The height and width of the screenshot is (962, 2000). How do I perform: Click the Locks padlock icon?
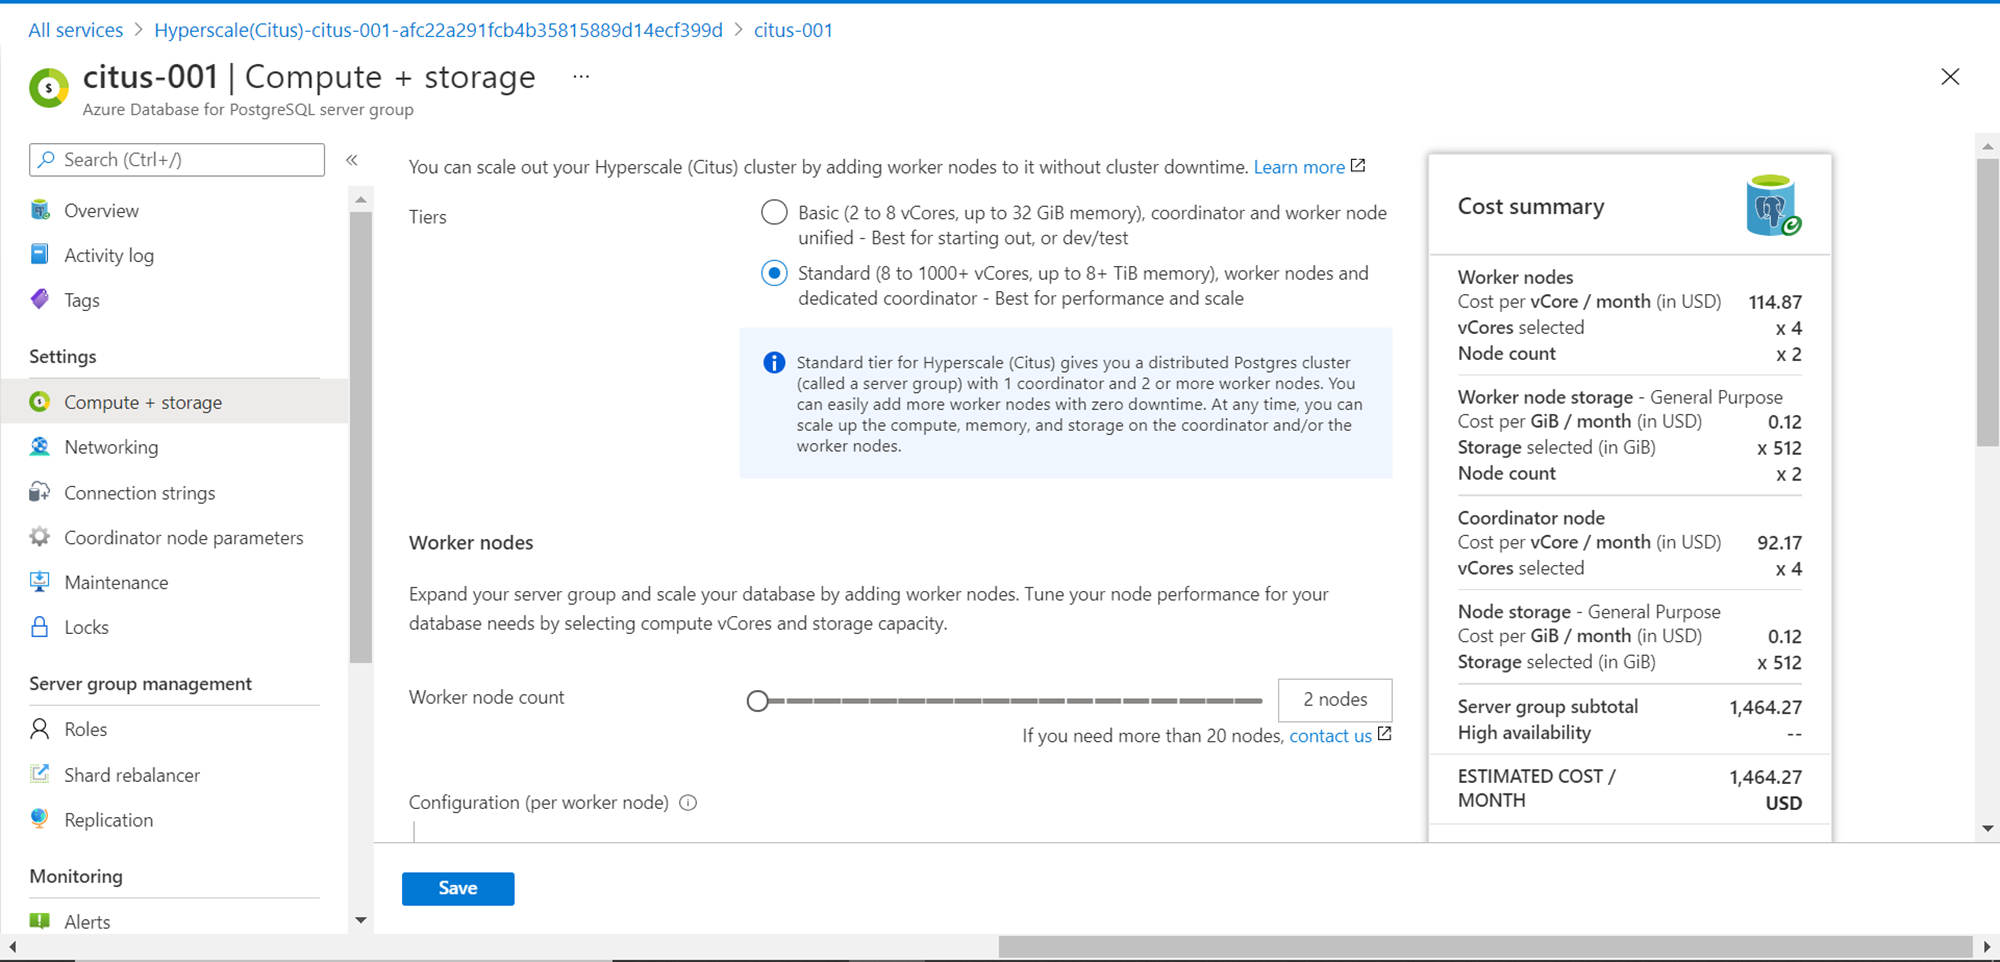(x=40, y=627)
